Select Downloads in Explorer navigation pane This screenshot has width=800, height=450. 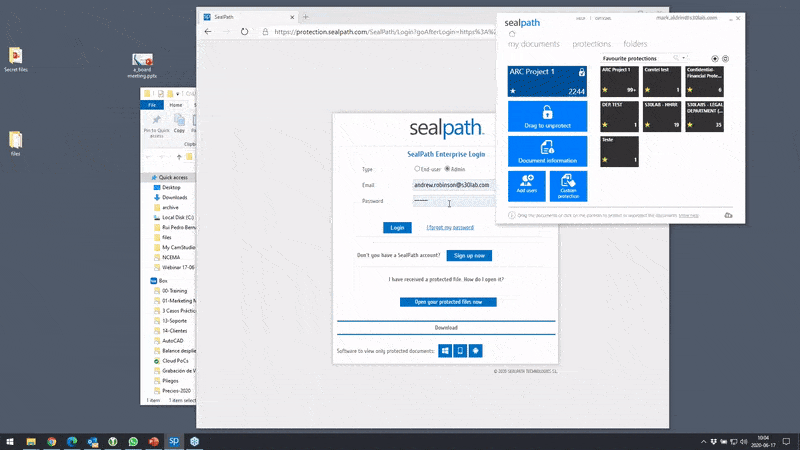pos(174,197)
